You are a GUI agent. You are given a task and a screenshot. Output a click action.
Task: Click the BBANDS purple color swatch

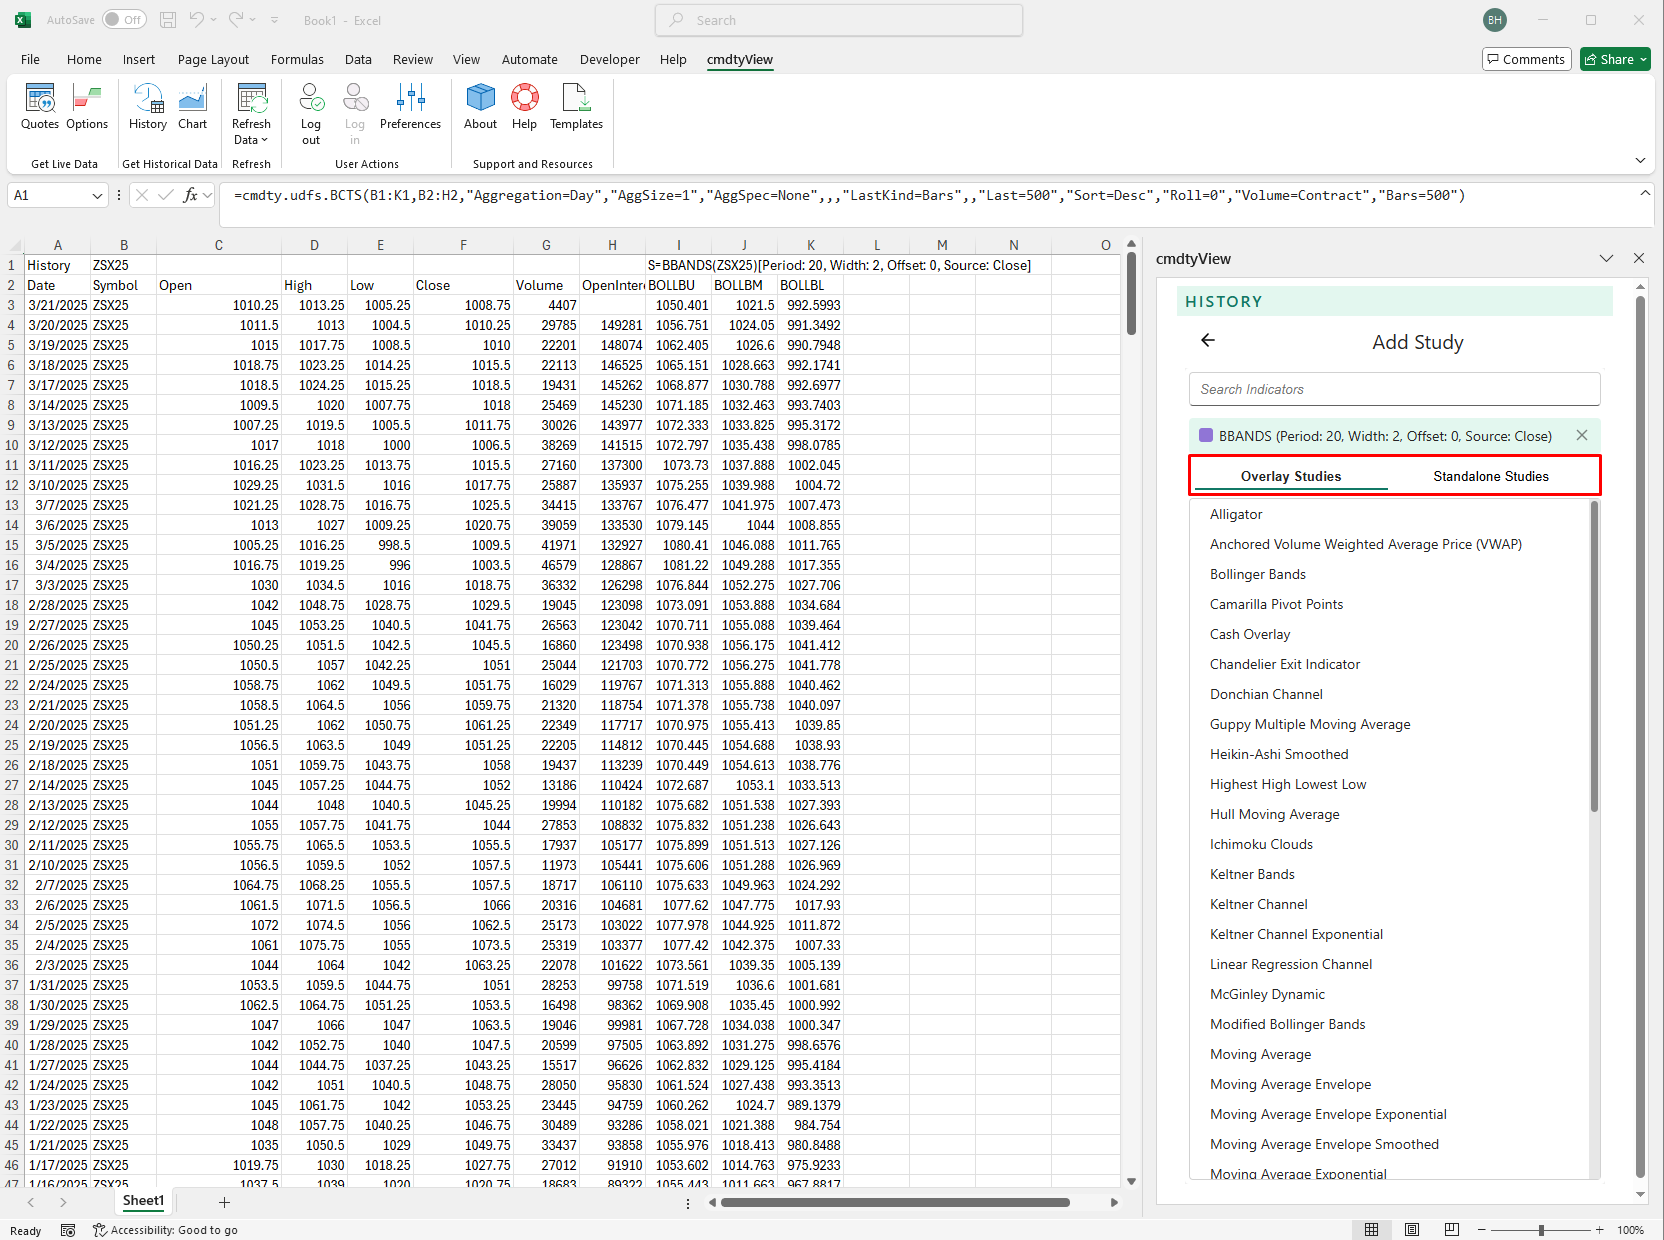[1205, 435]
